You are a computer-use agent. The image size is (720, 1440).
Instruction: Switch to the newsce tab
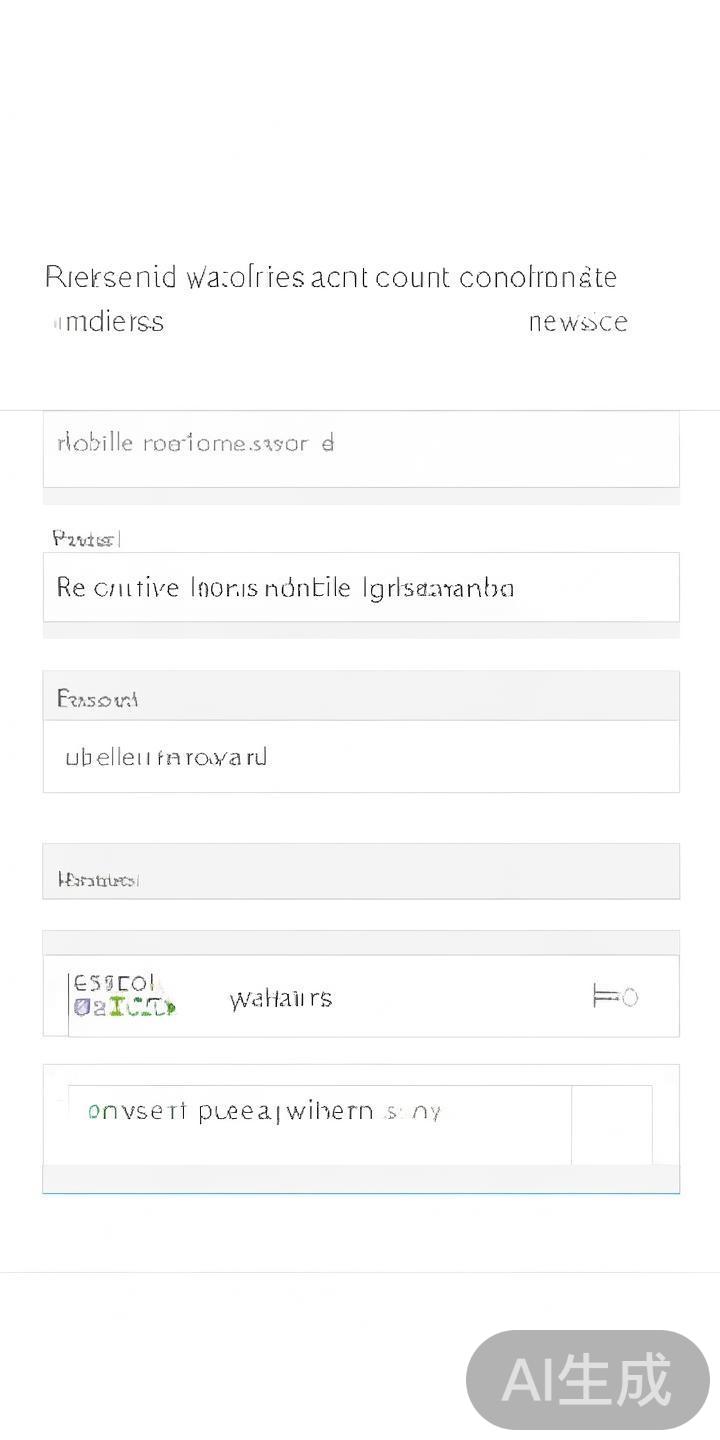(x=577, y=322)
